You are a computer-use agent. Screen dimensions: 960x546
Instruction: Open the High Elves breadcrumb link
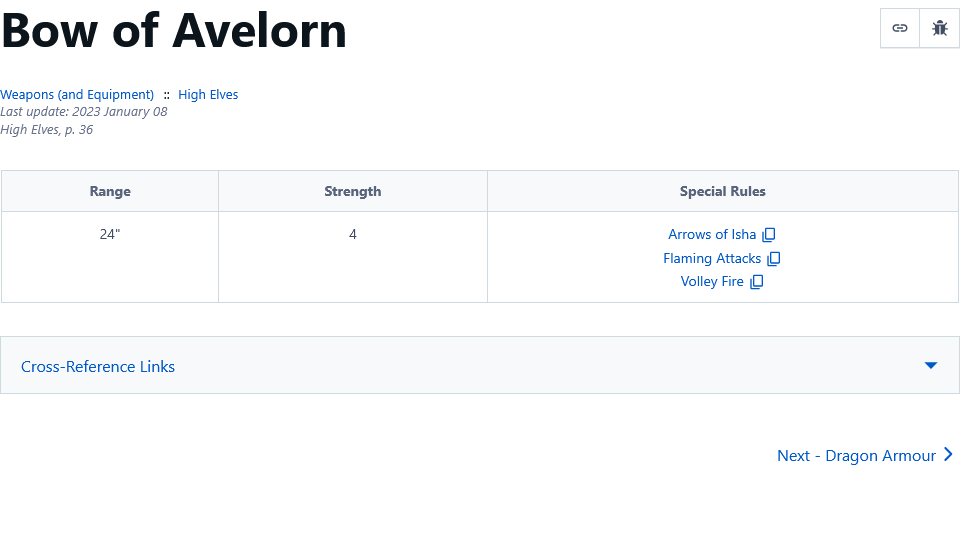point(208,95)
